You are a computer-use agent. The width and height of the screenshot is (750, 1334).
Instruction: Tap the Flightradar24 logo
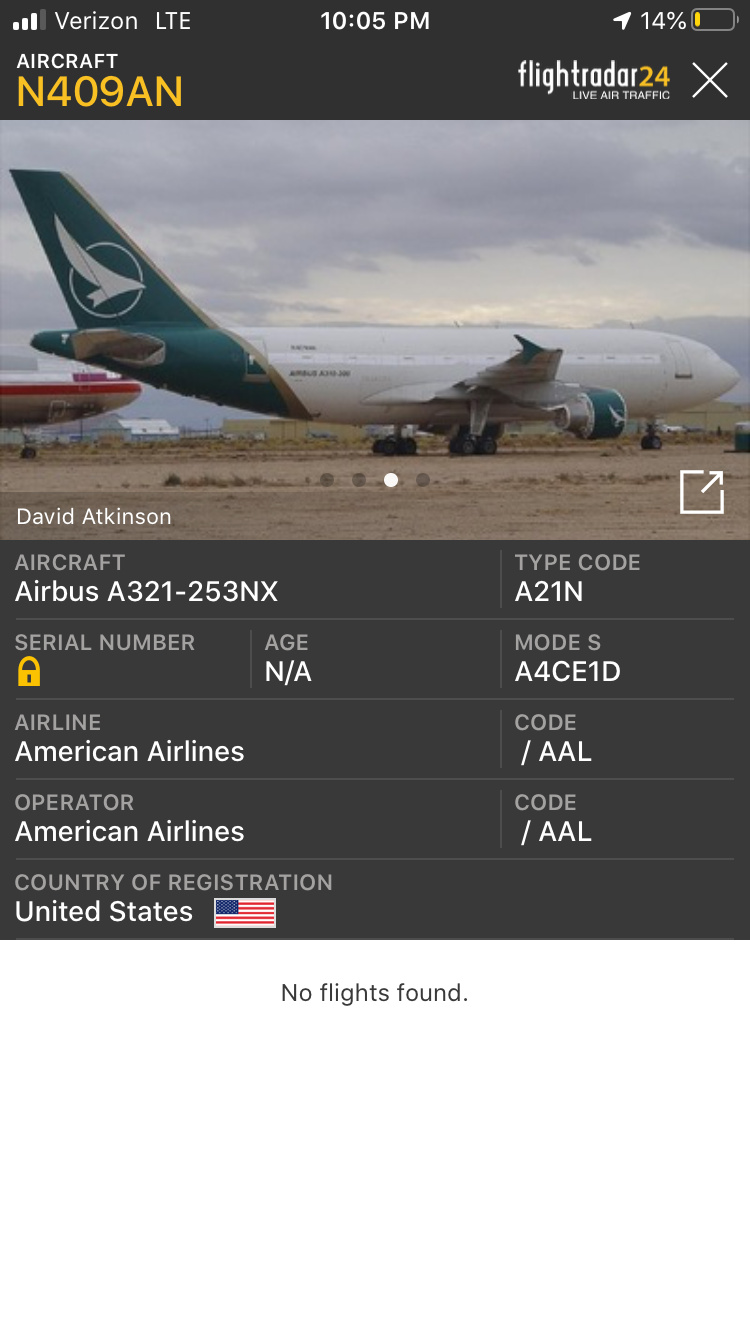pos(594,80)
